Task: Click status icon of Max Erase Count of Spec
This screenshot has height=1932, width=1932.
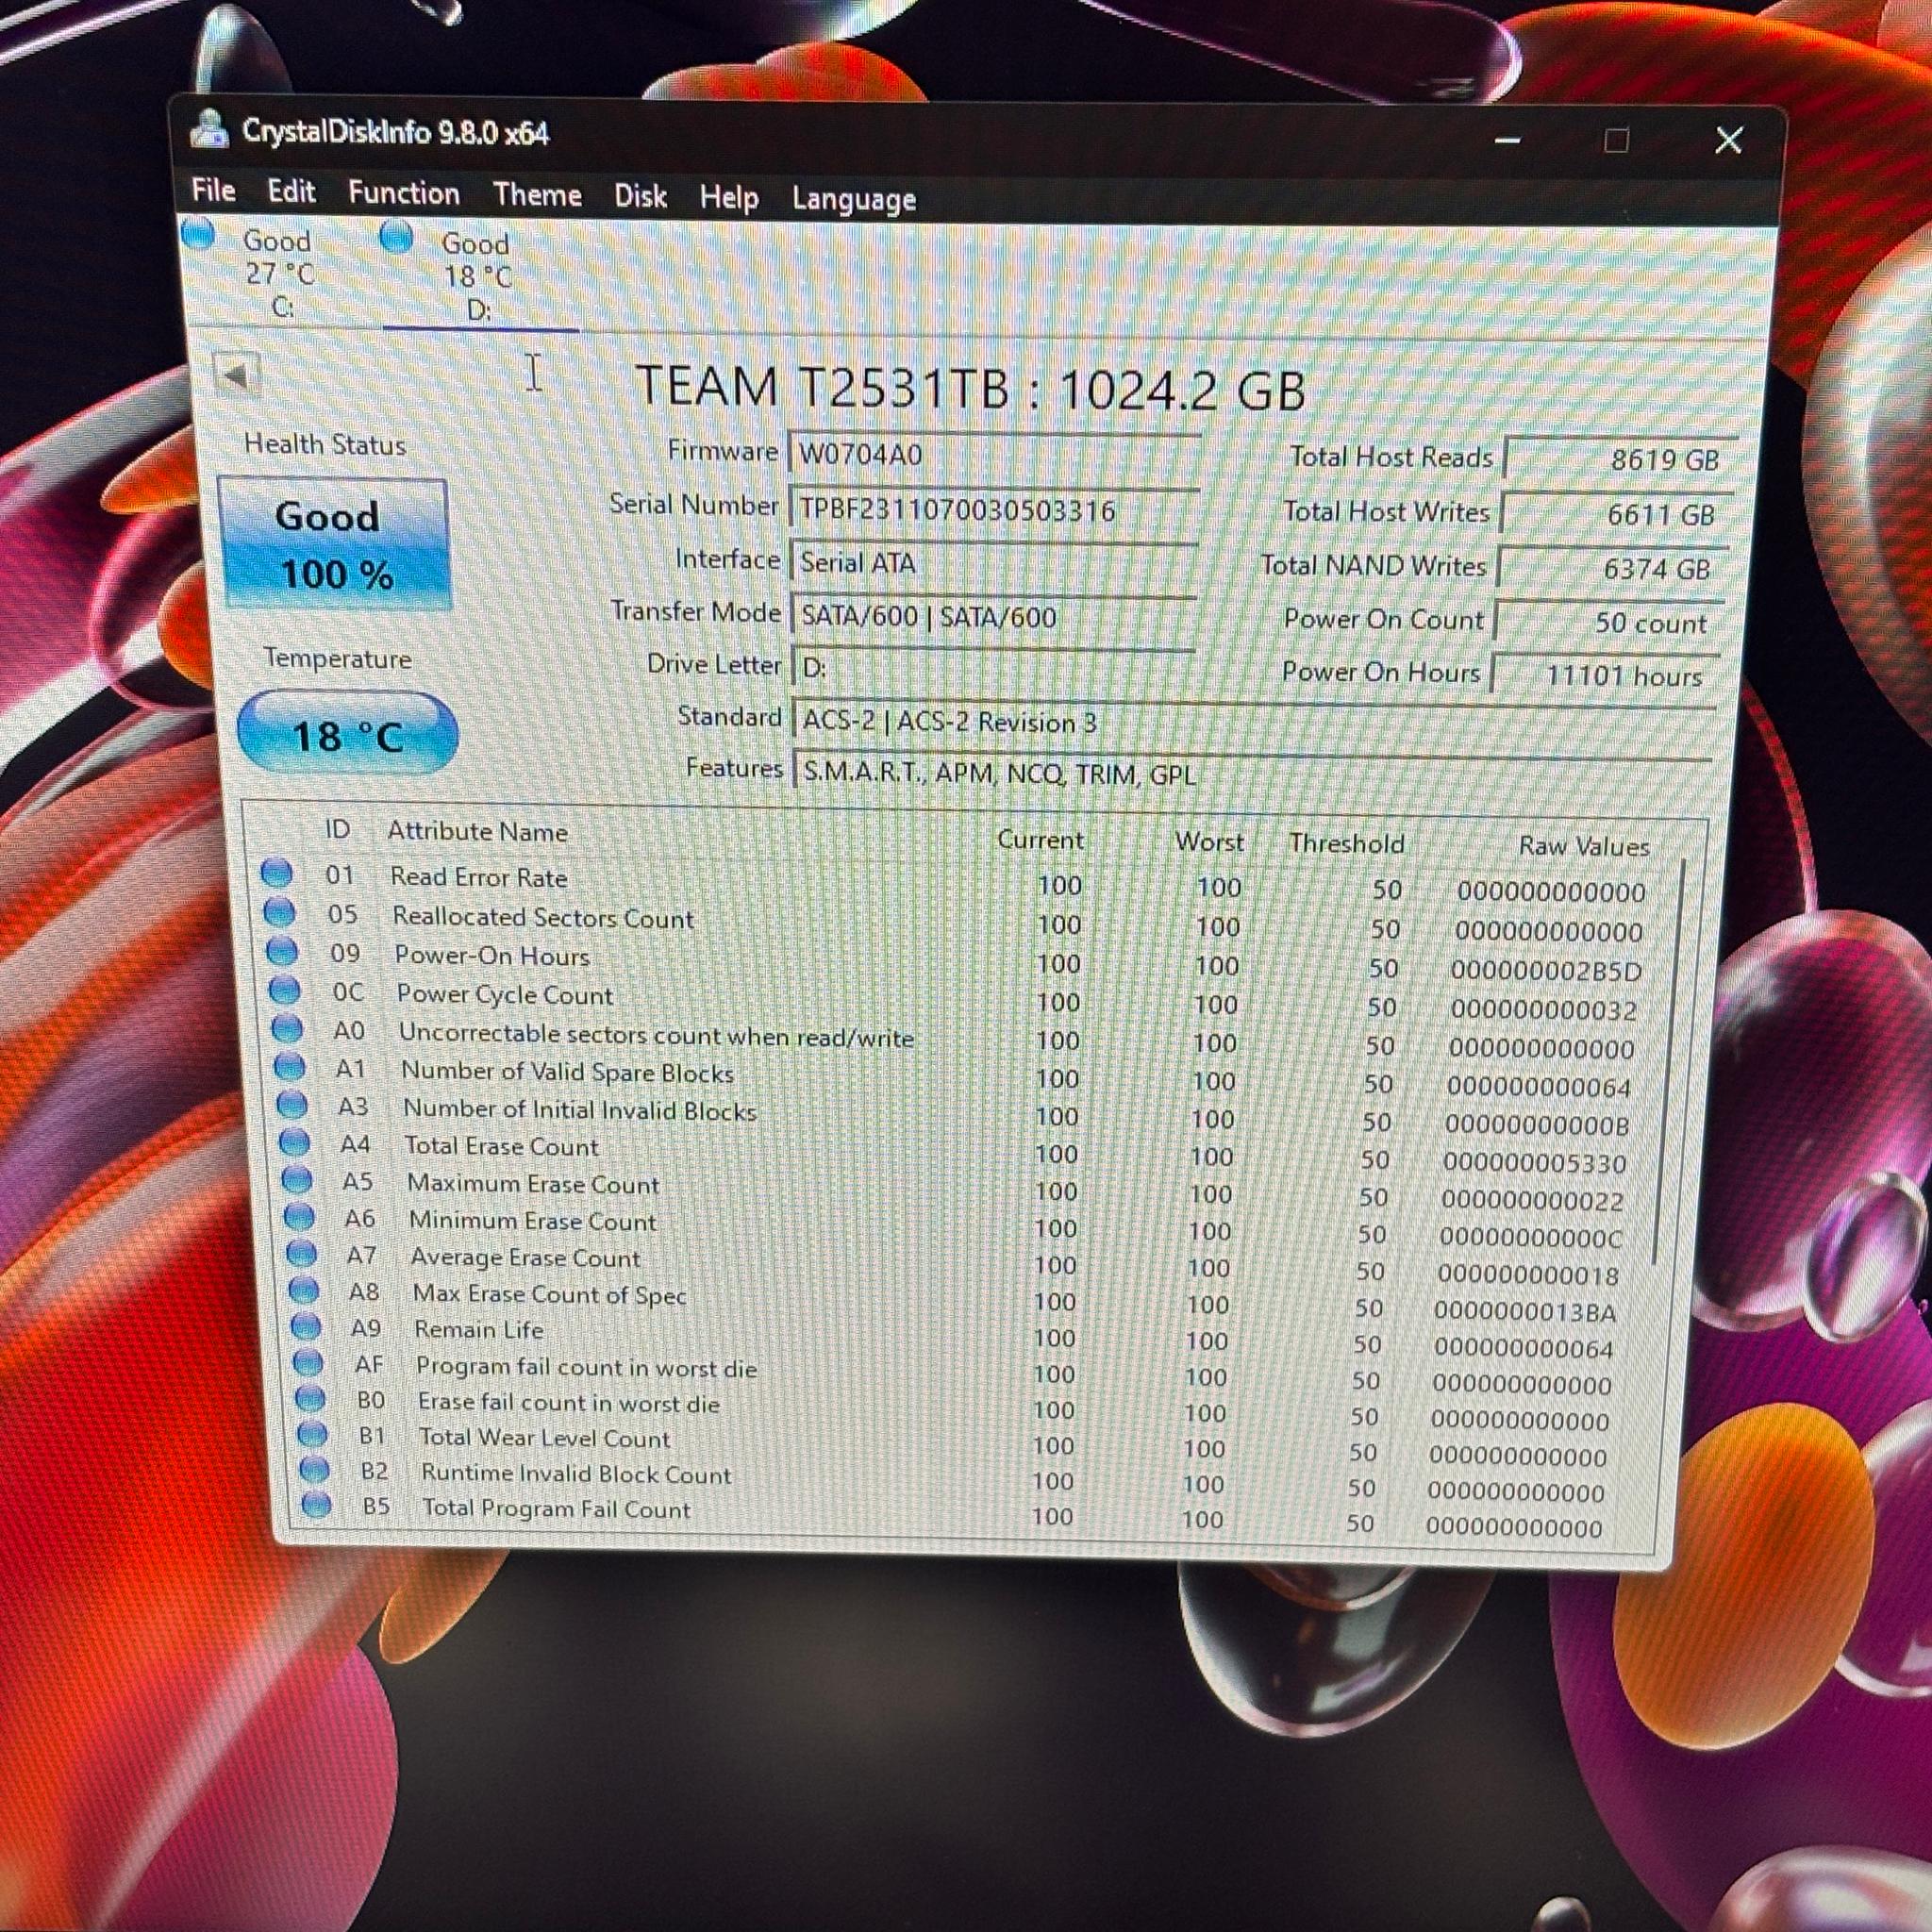Action: (x=304, y=1290)
